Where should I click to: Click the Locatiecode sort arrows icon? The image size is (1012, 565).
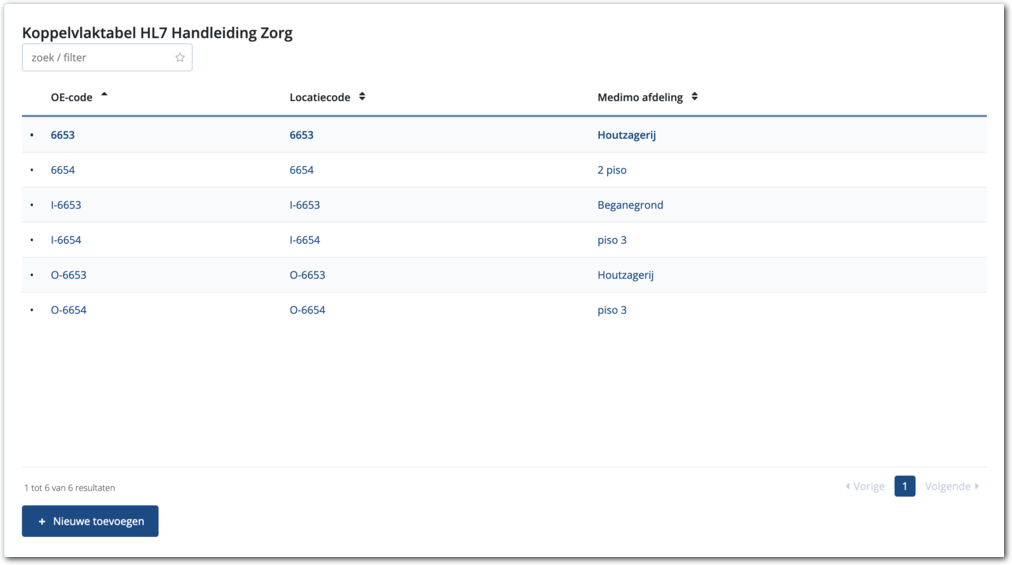click(x=362, y=97)
